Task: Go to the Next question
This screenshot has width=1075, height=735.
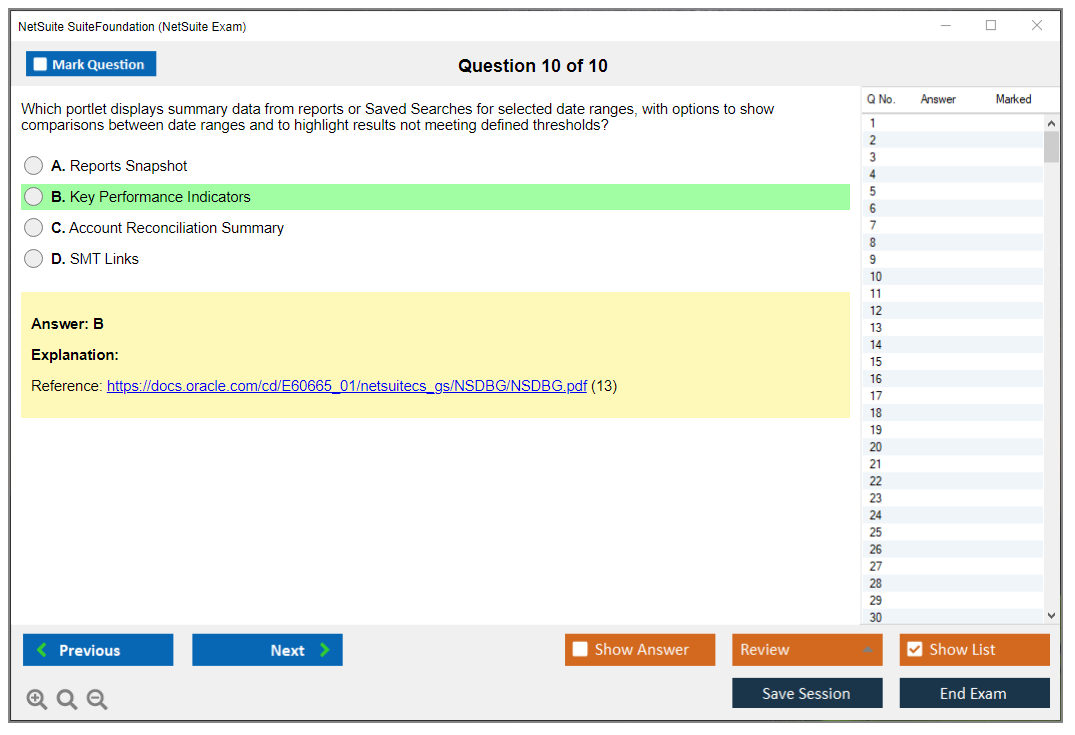Action: (267, 649)
